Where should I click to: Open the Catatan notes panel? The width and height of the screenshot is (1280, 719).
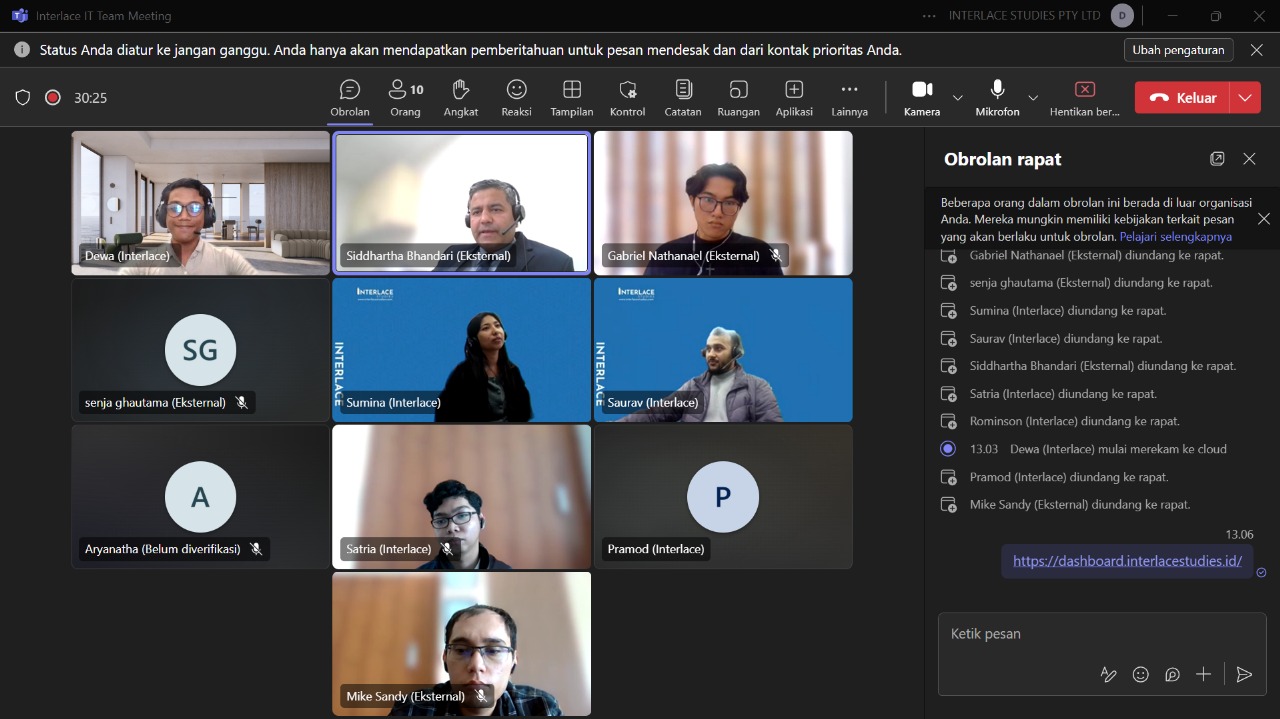pos(683,98)
